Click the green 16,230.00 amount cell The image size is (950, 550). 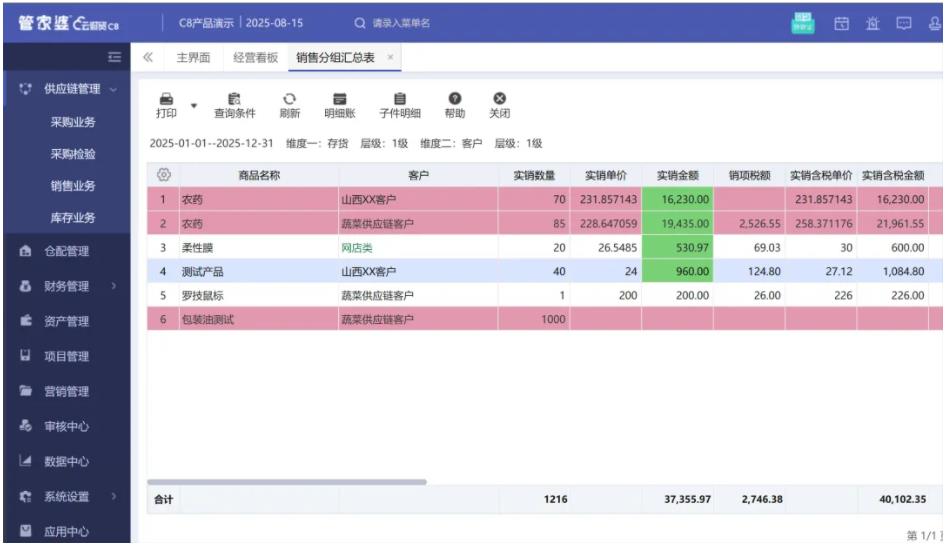coord(678,200)
